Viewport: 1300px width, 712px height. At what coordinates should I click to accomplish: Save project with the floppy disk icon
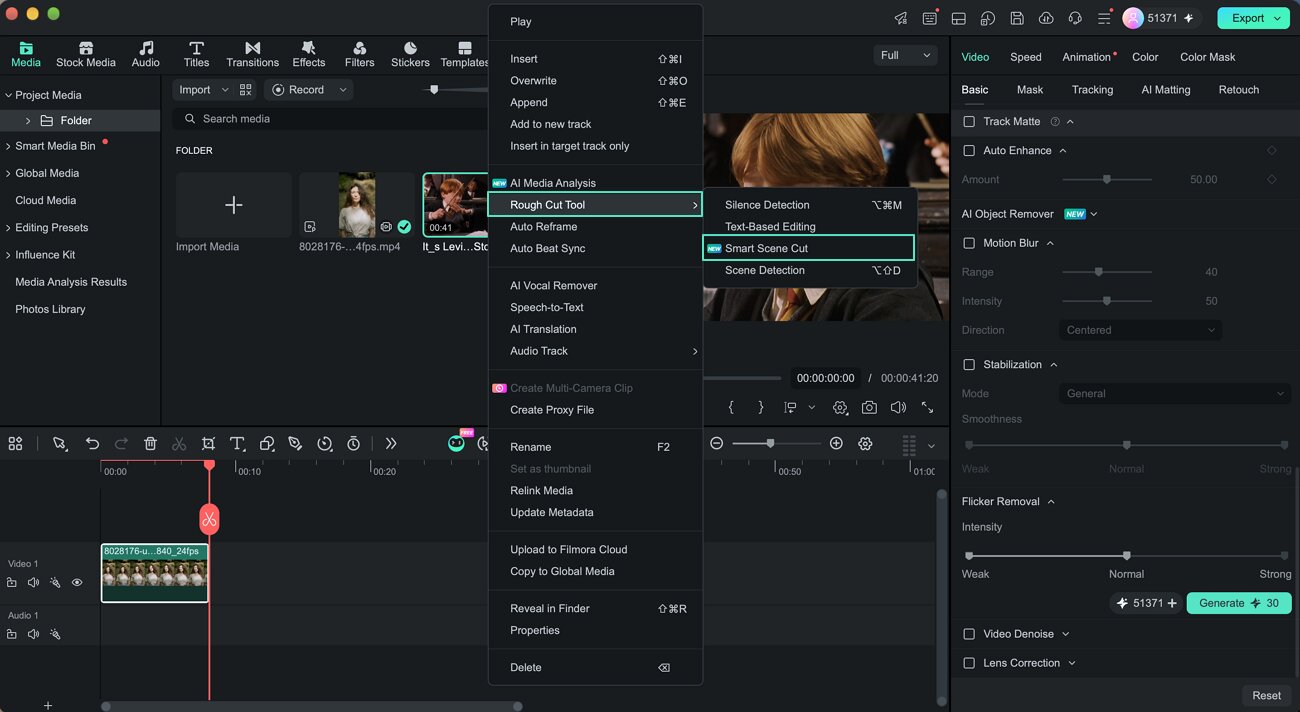[x=1016, y=18]
